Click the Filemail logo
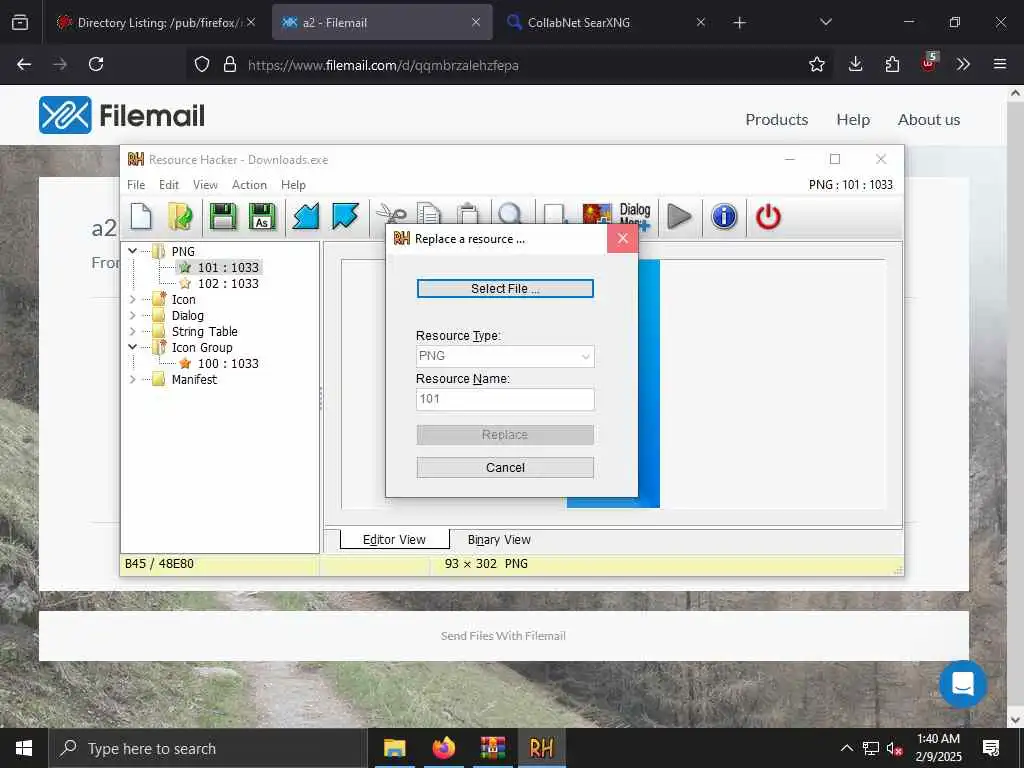This screenshot has height=768, width=1024. click(121, 116)
